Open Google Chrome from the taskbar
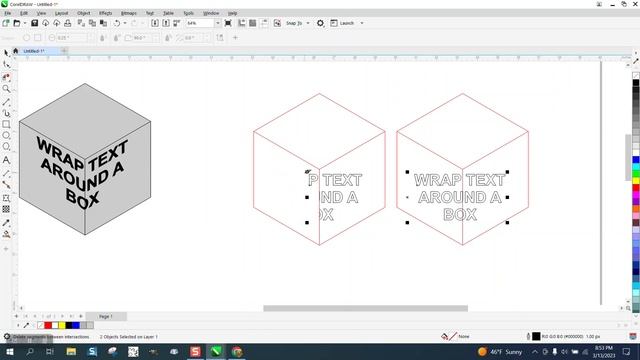This screenshot has width=640, height=360. pyautogui.click(x=237, y=351)
